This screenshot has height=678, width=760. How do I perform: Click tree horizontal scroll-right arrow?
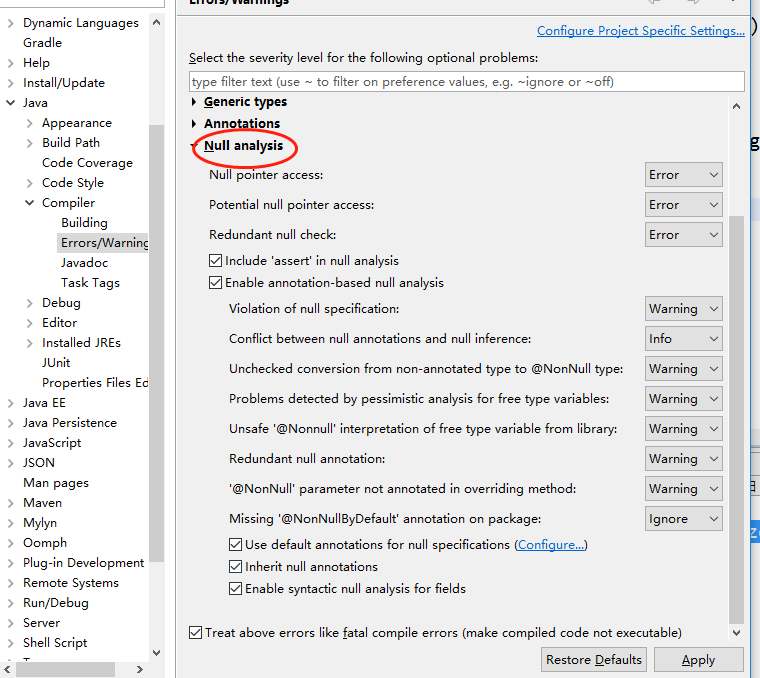140,669
